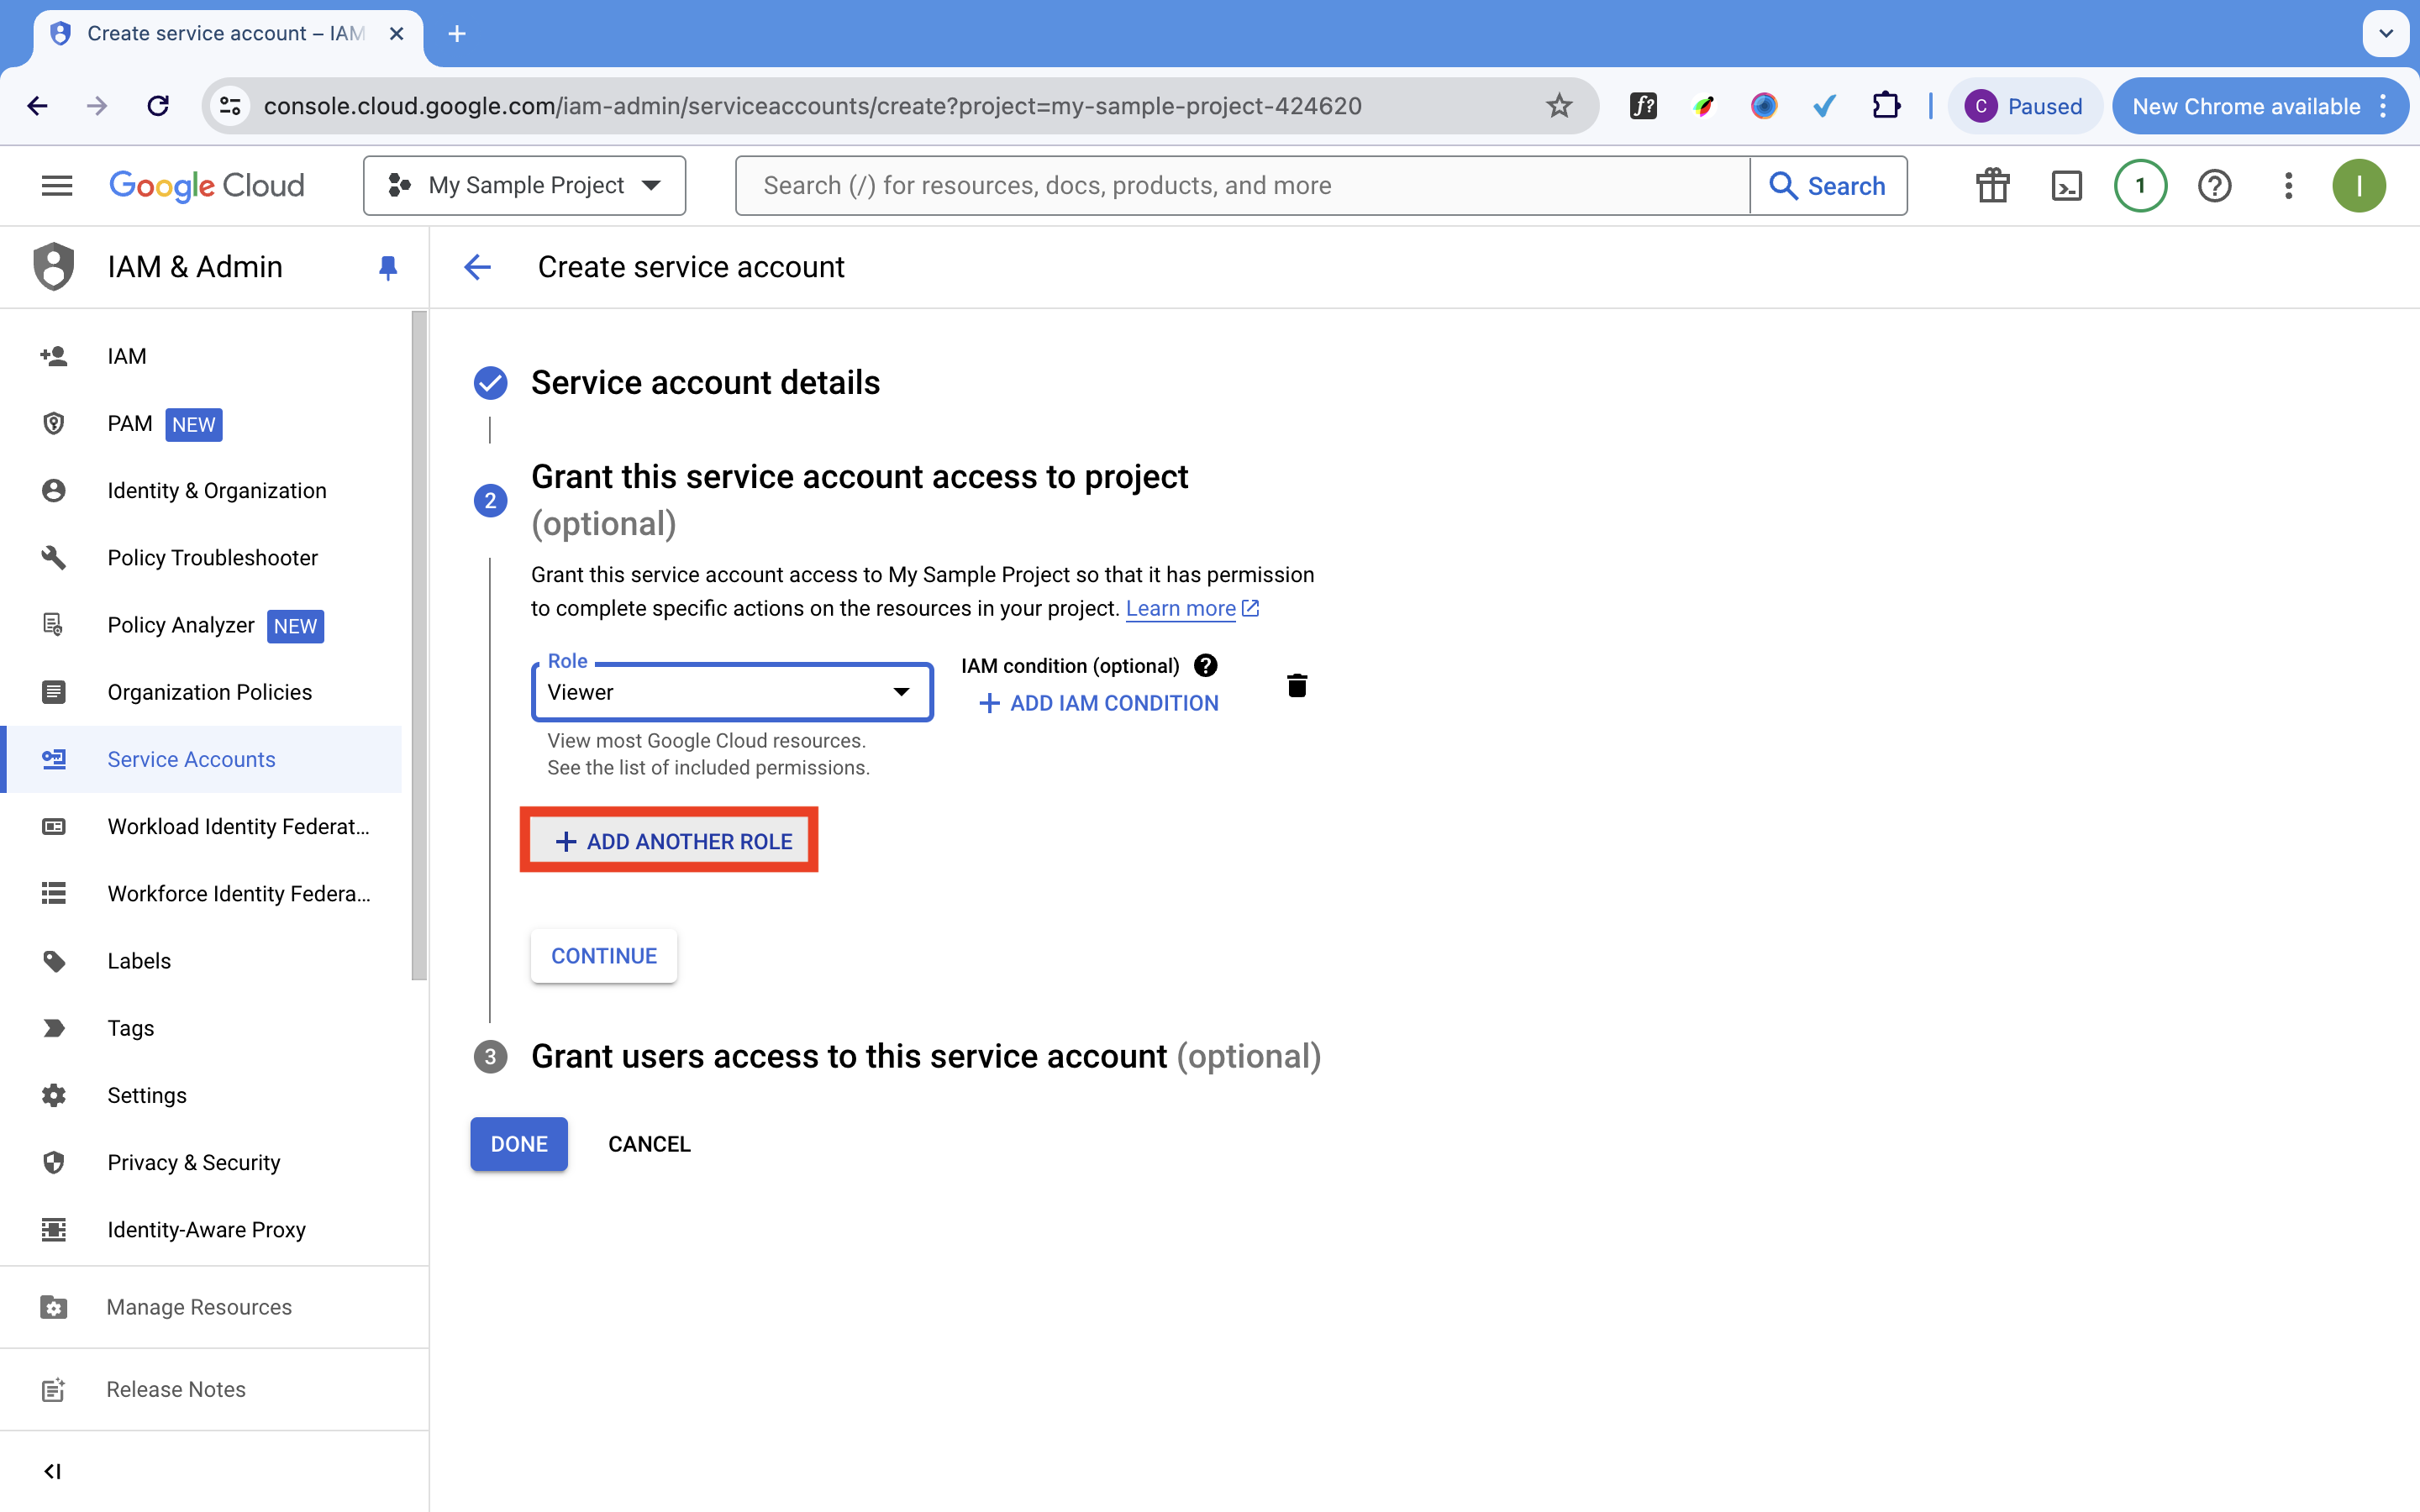This screenshot has height=1512, width=2420.
Task: Click the CANCEL button
Action: coord(649,1144)
